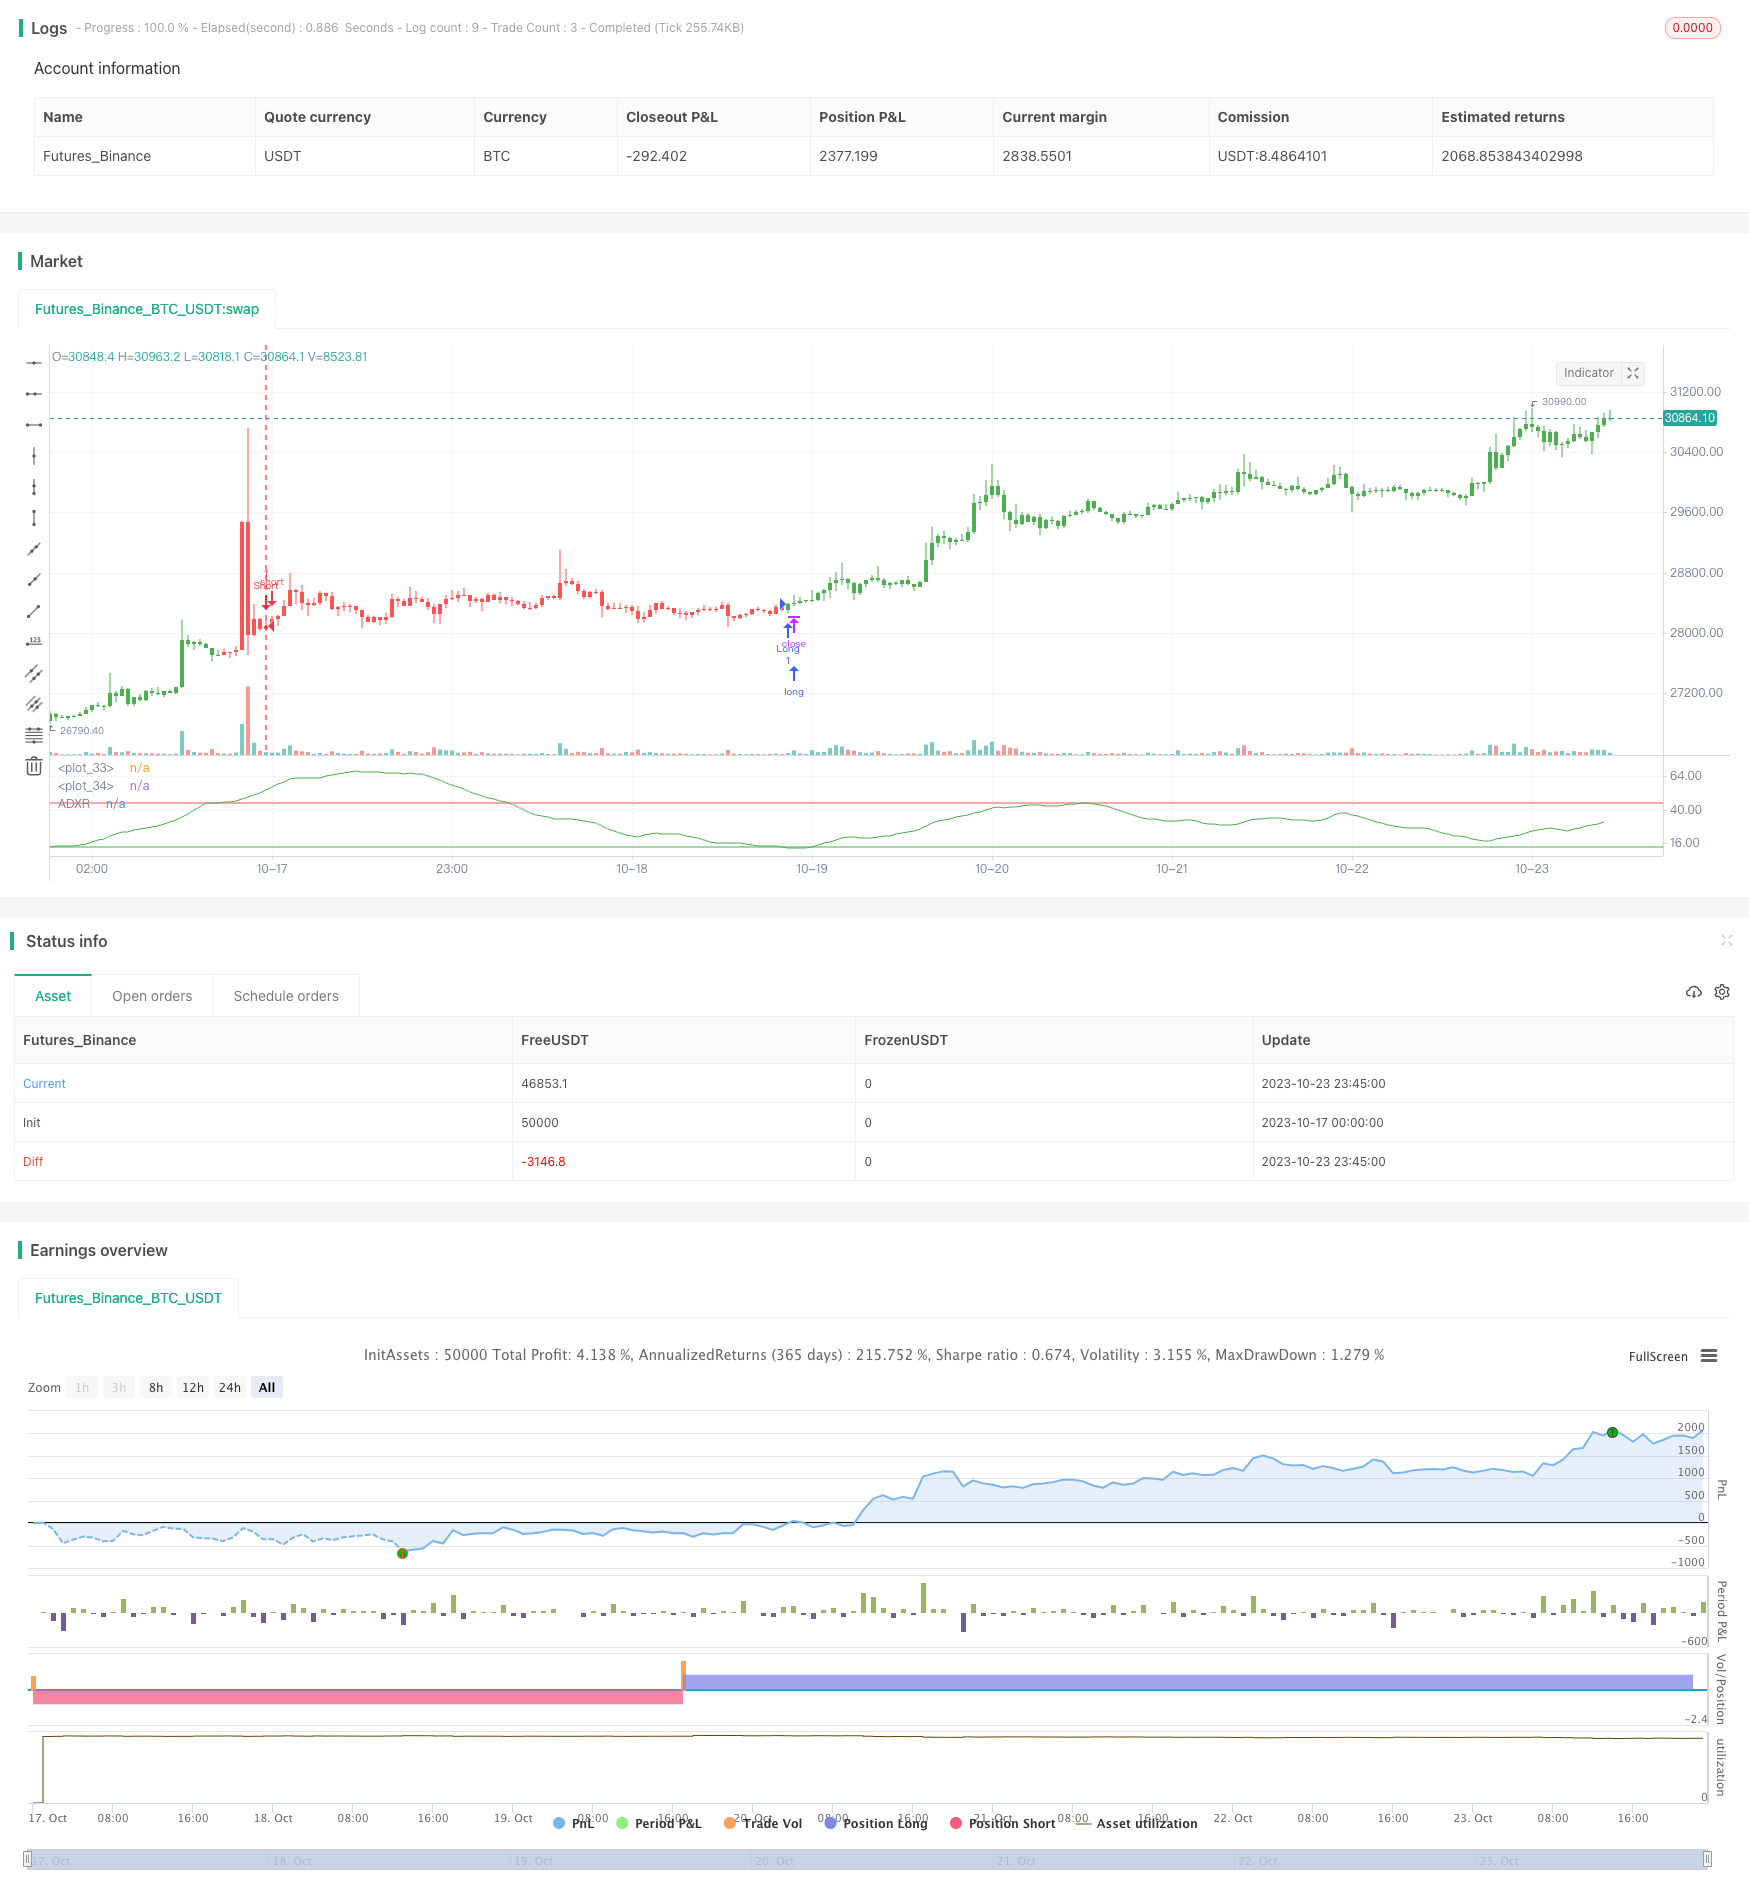The height and width of the screenshot is (1898, 1749).
Task: Open the earnings chart hamburger menu
Action: (x=1709, y=1356)
